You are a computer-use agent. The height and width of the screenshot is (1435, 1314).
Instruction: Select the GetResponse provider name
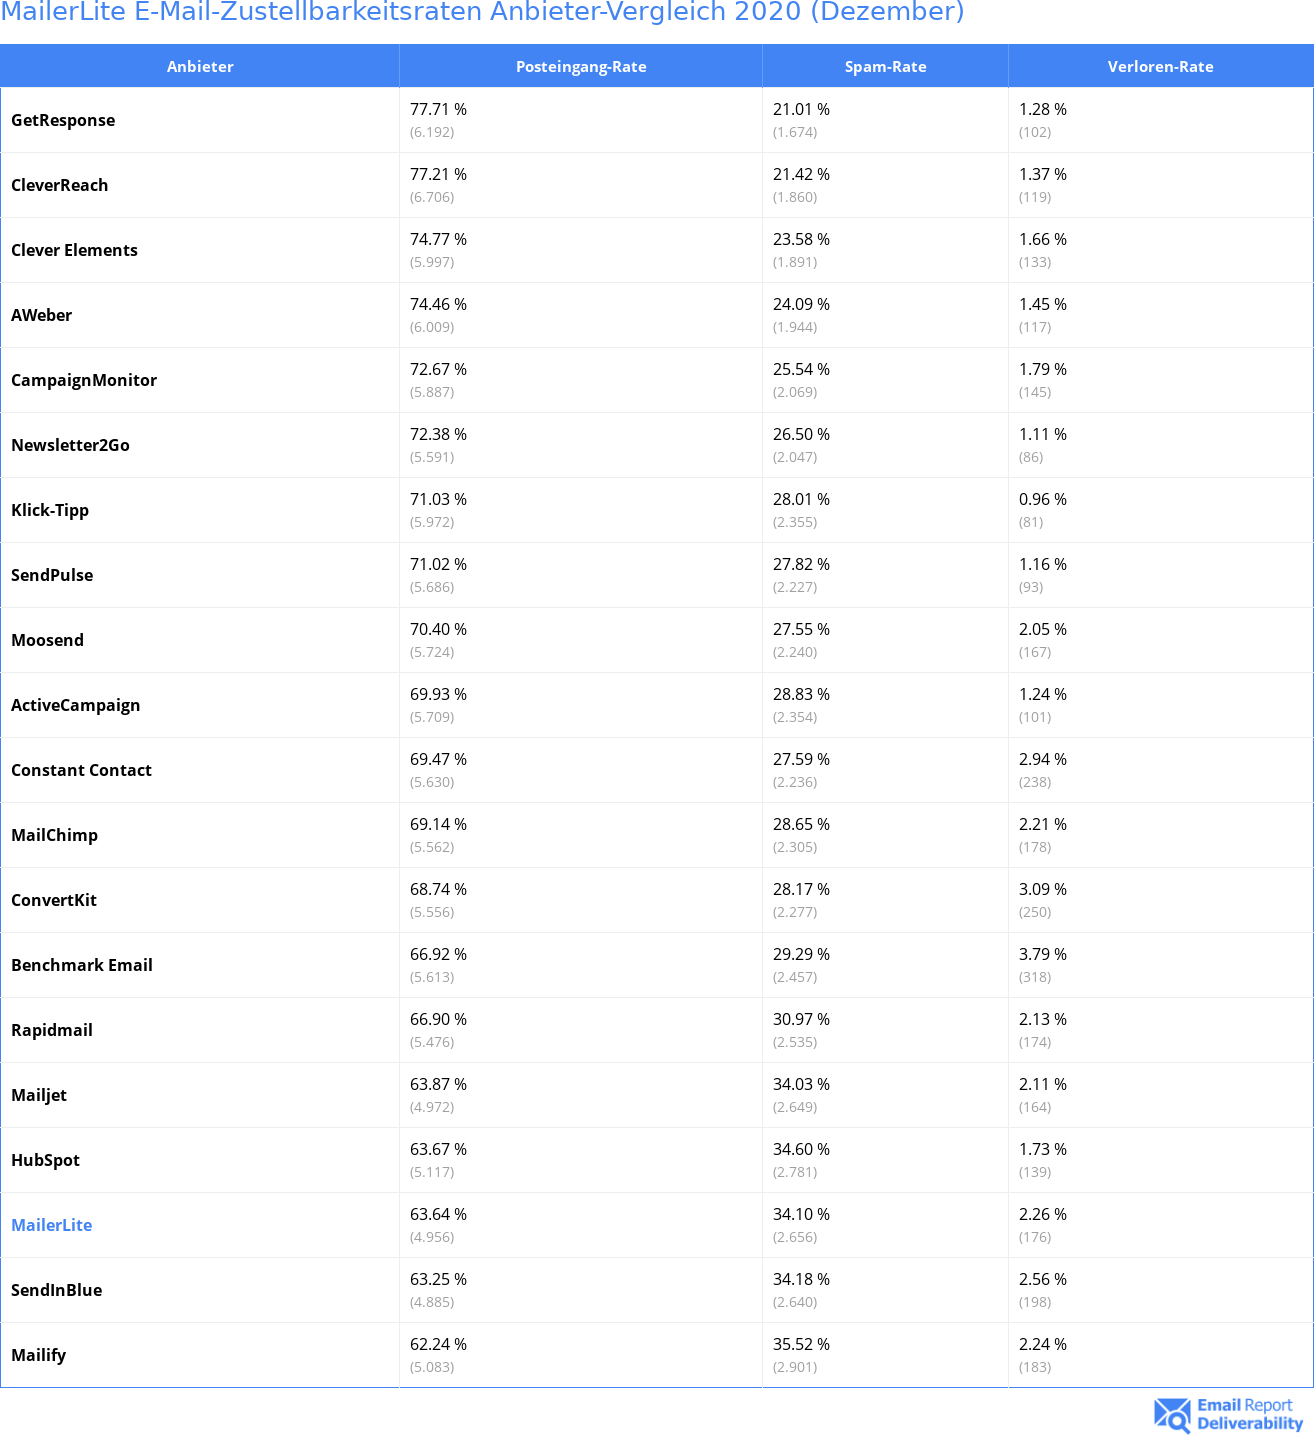coord(63,120)
